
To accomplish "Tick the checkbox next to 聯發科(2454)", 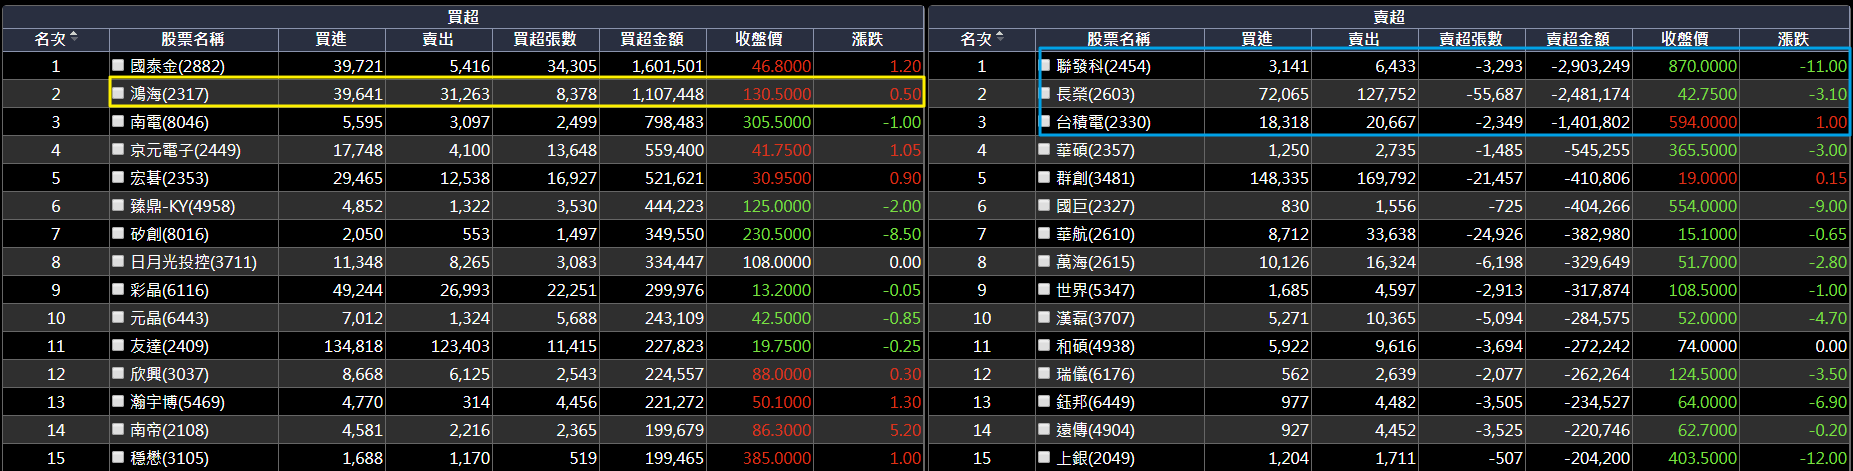I will [x=1045, y=65].
